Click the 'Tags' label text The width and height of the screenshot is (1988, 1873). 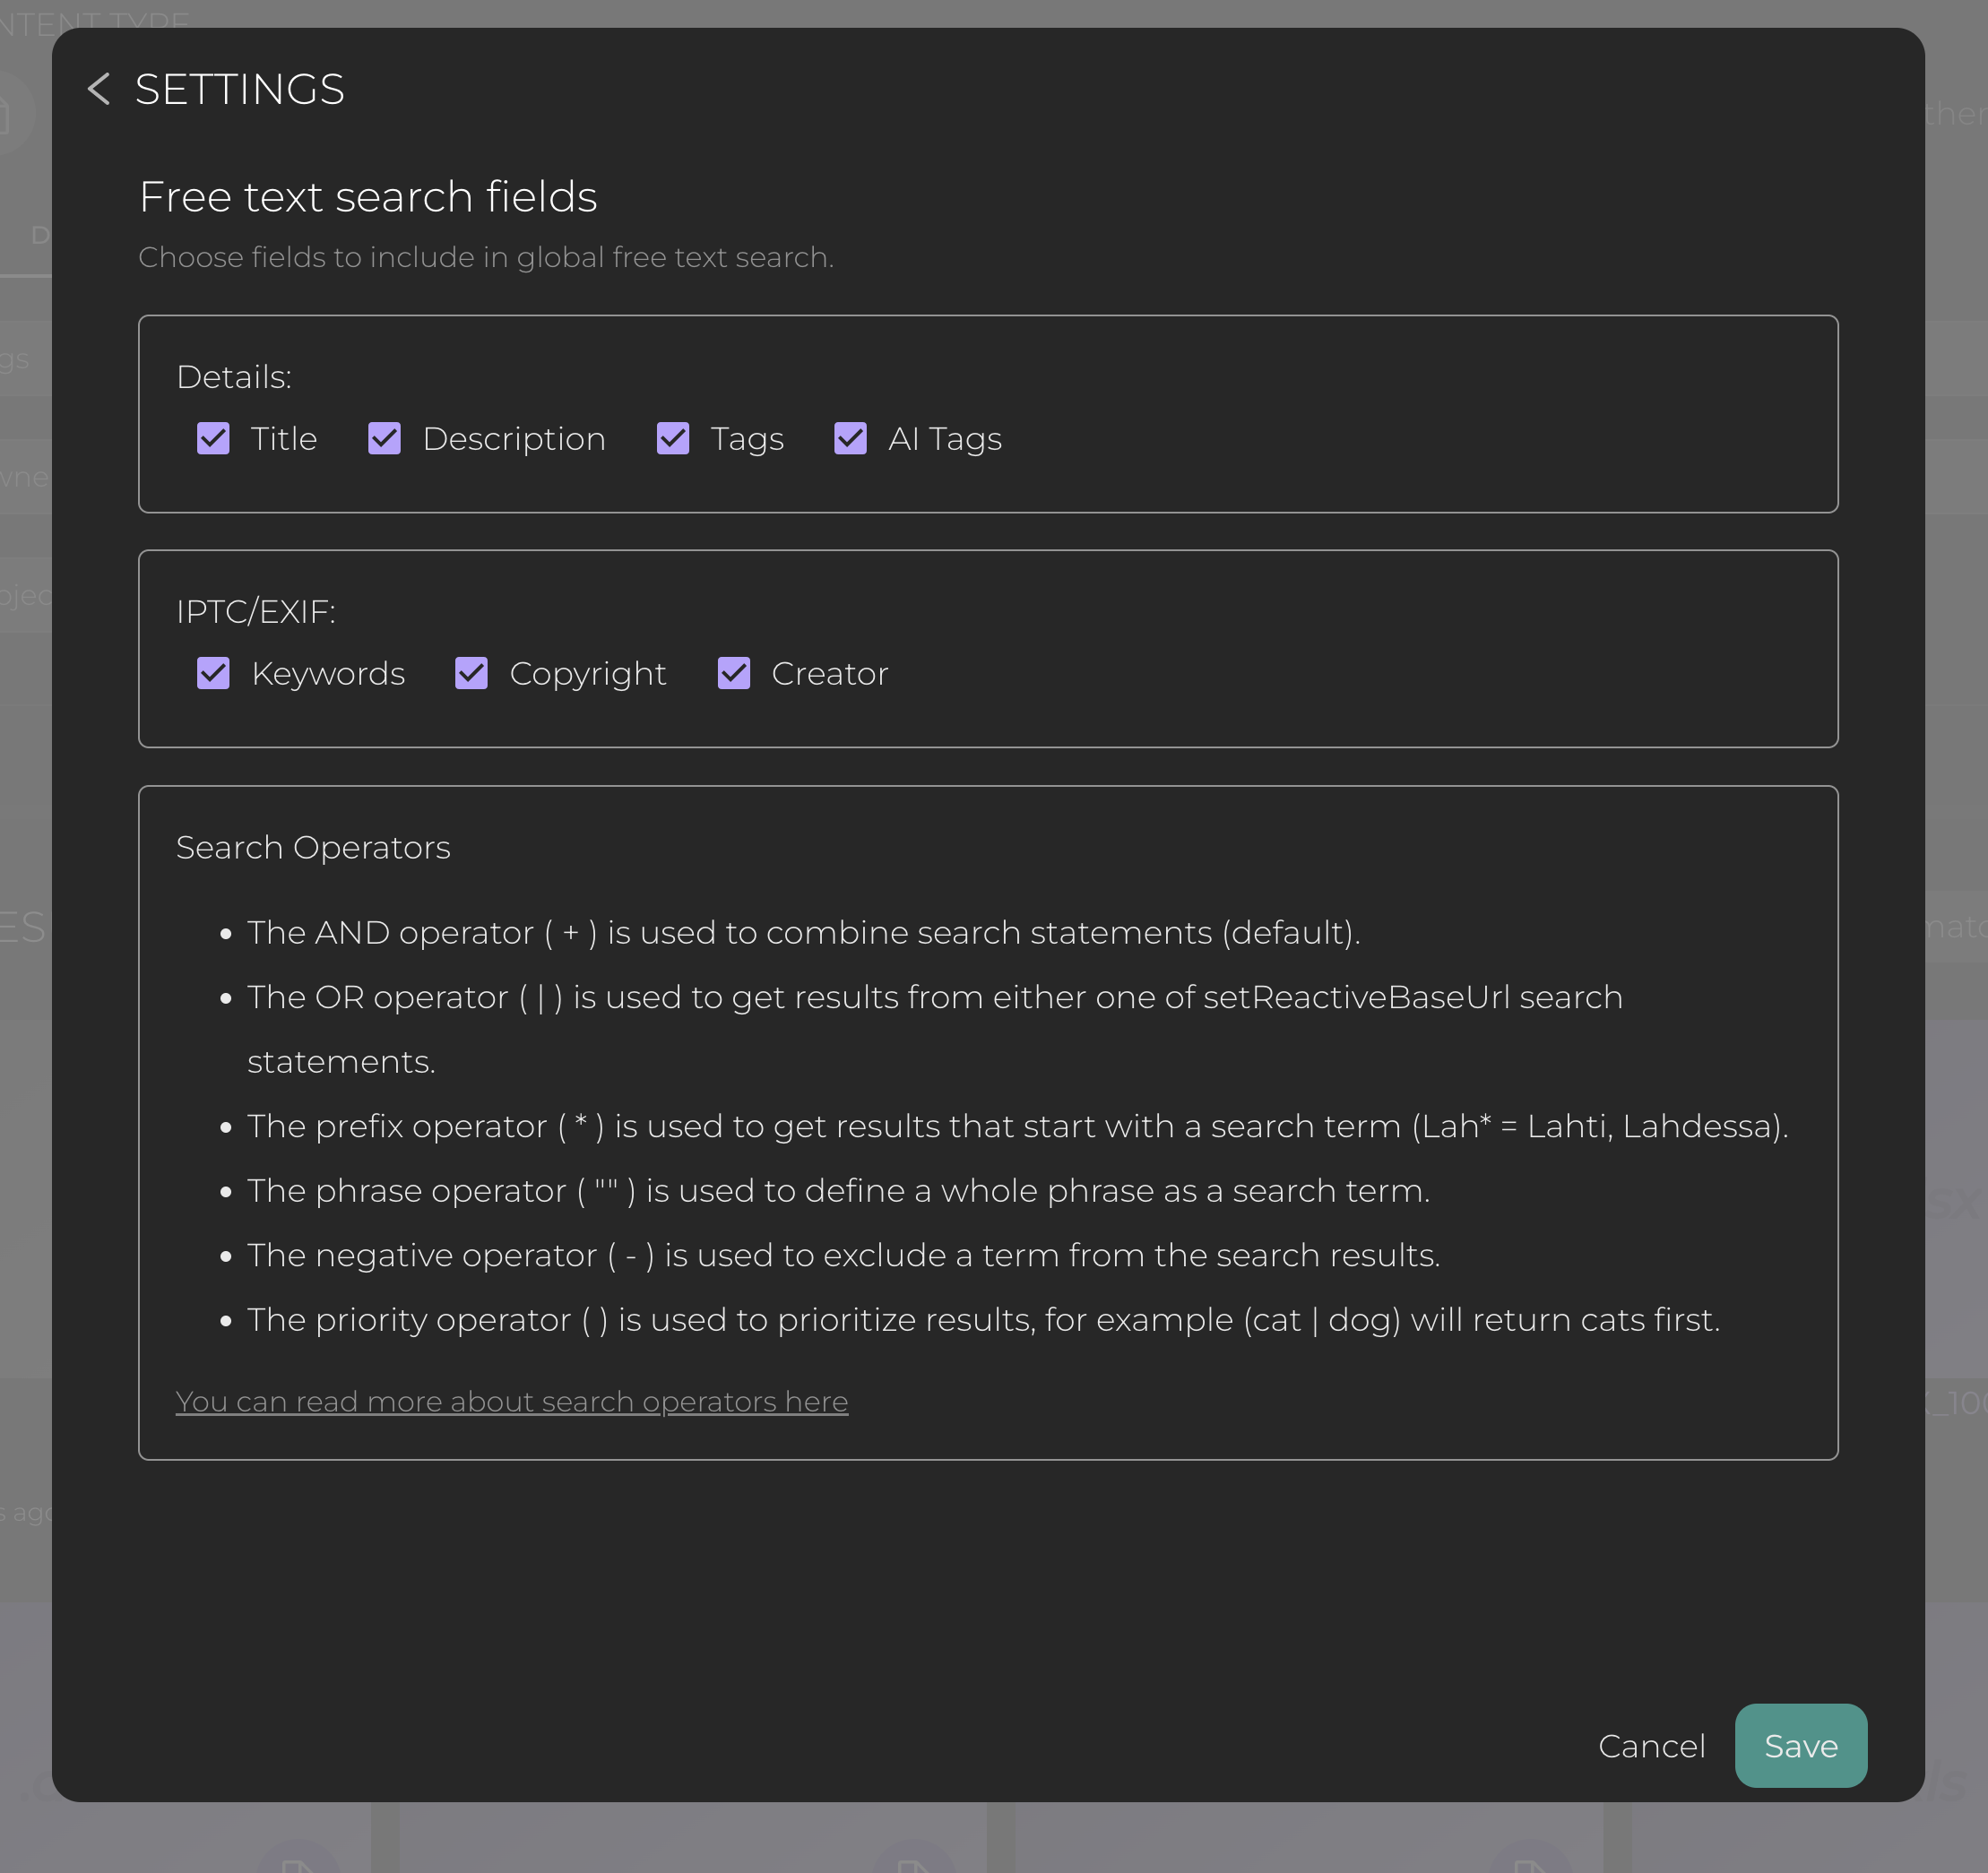(747, 439)
